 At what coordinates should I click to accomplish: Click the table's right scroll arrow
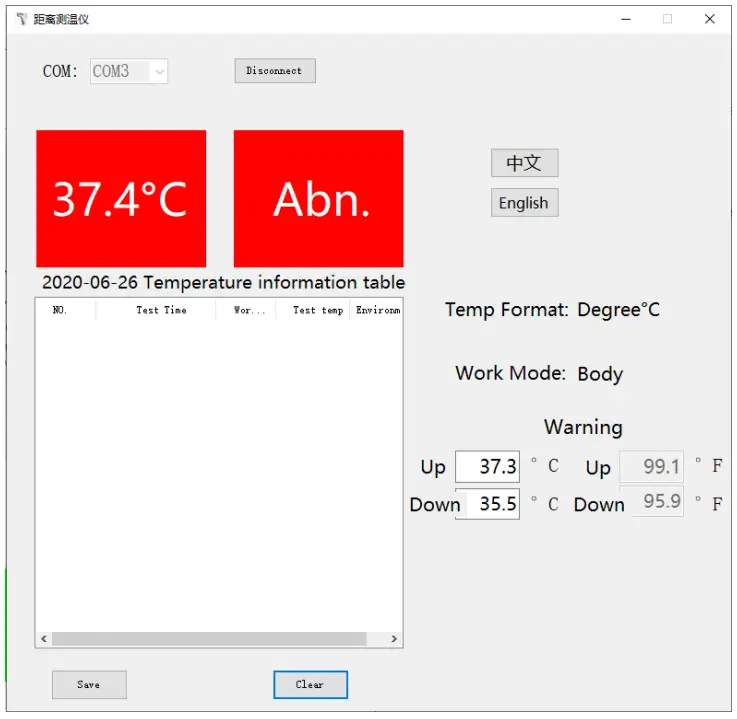[x=394, y=639]
